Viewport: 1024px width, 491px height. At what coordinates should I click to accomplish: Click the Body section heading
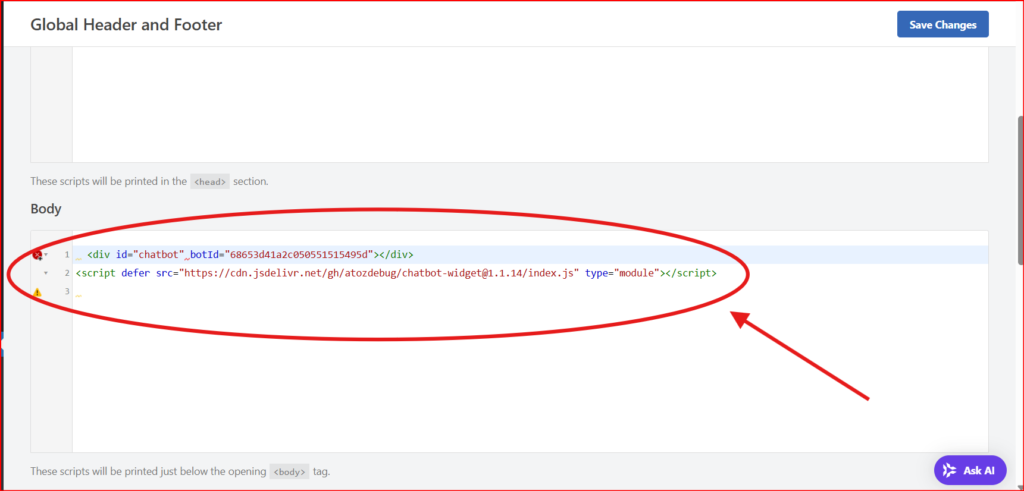pyautogui.click(x=46, y=209)
